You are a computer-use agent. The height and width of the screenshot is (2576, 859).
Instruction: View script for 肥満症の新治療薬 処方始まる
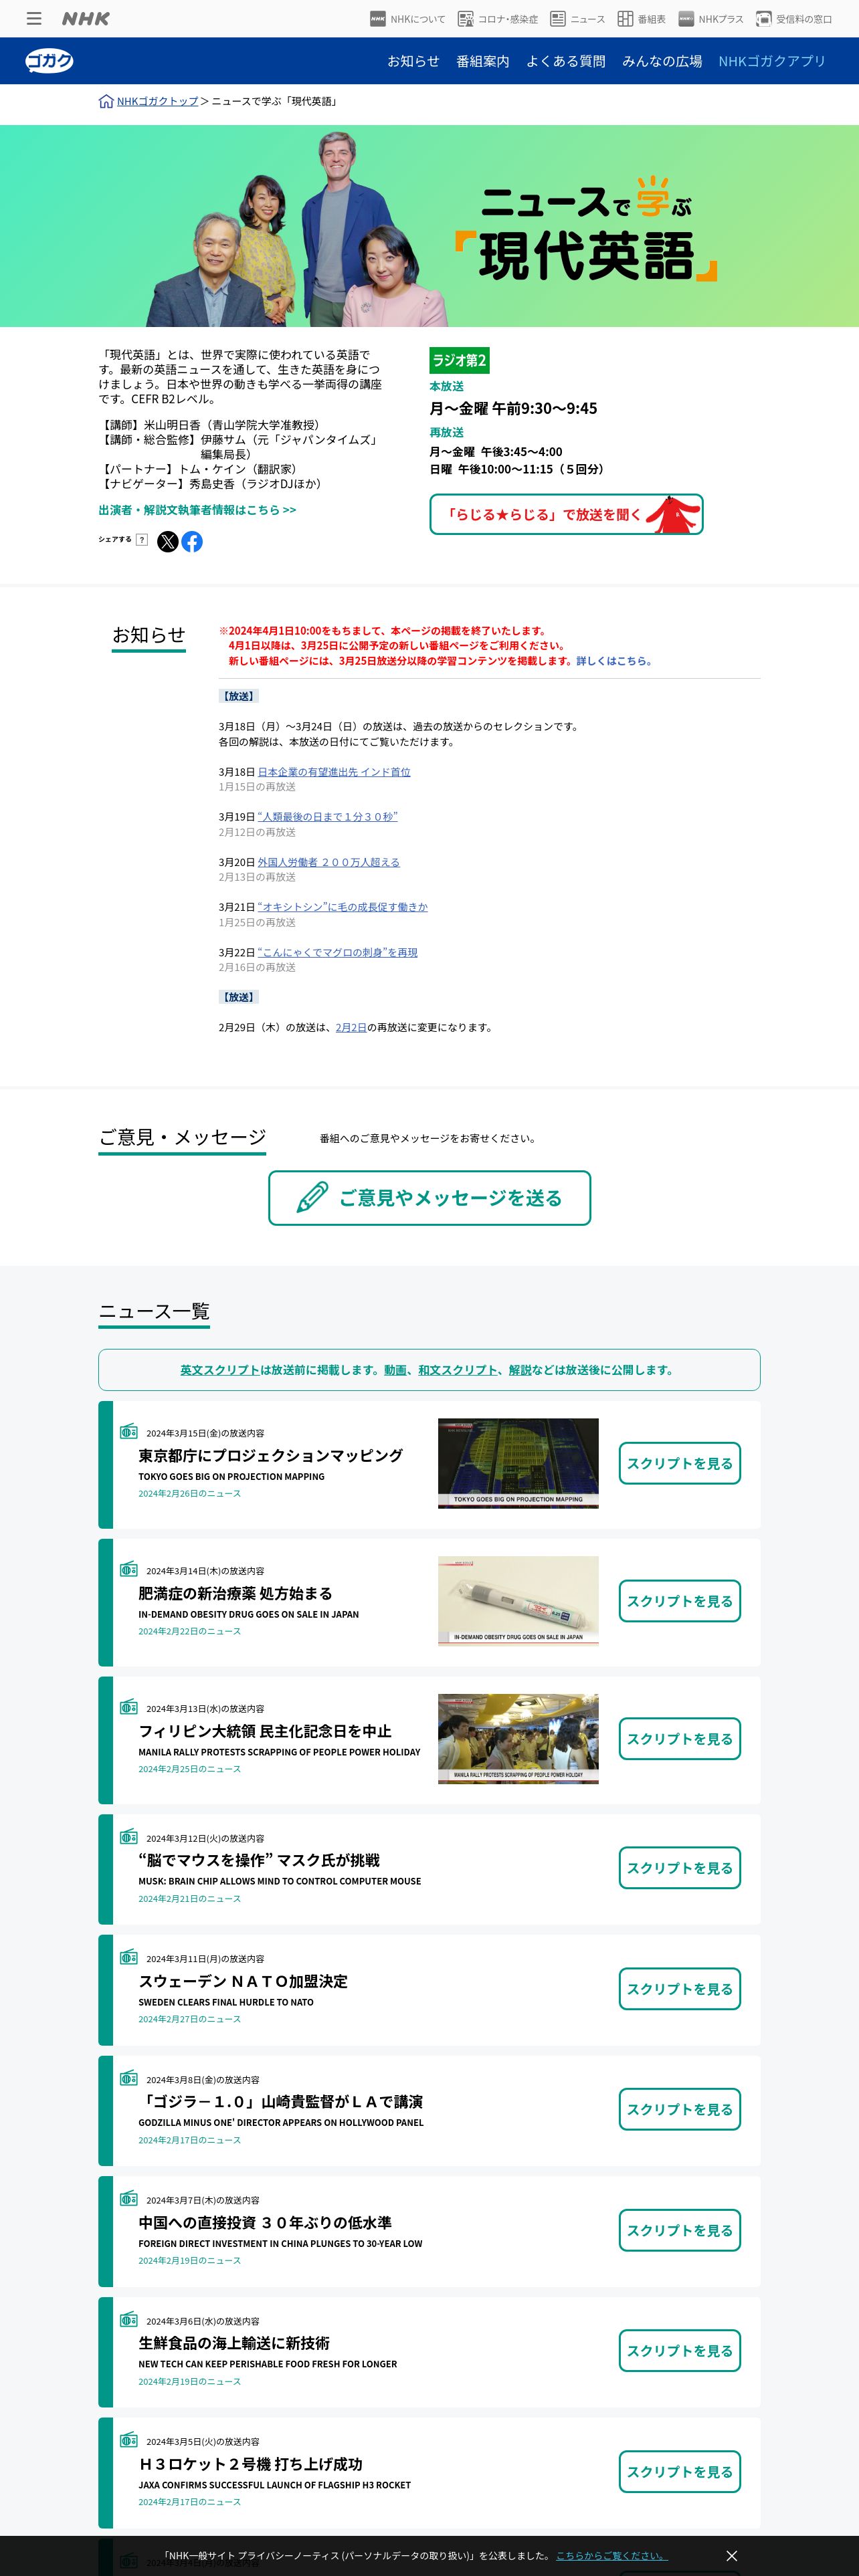680,1601
